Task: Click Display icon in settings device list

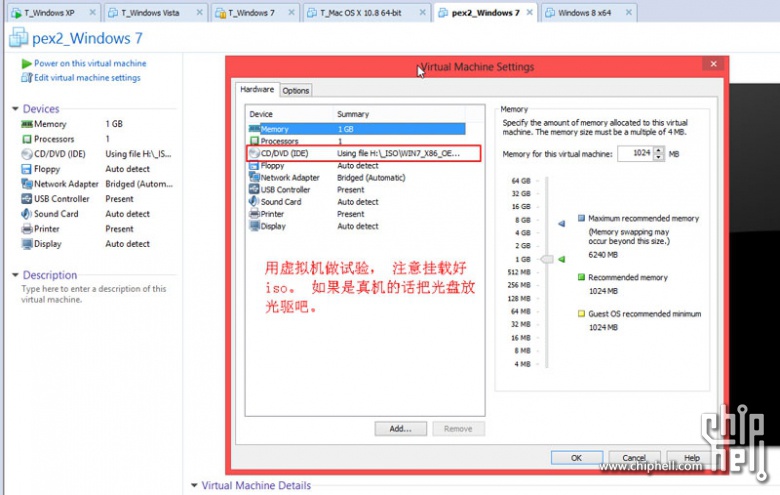Action: coord(254,226)
